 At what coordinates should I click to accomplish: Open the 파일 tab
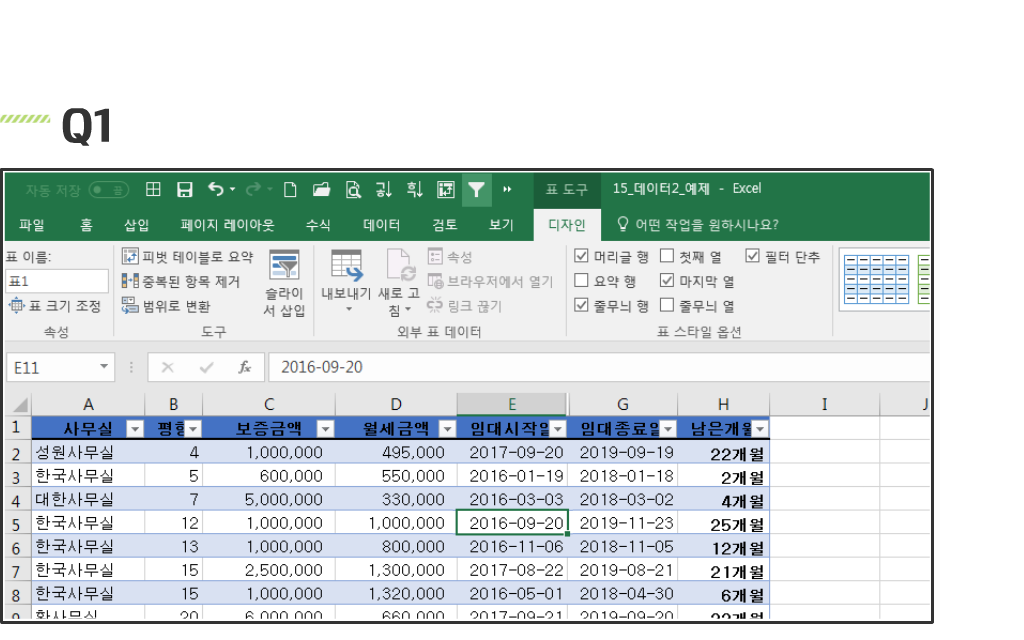tap(32, 225)
